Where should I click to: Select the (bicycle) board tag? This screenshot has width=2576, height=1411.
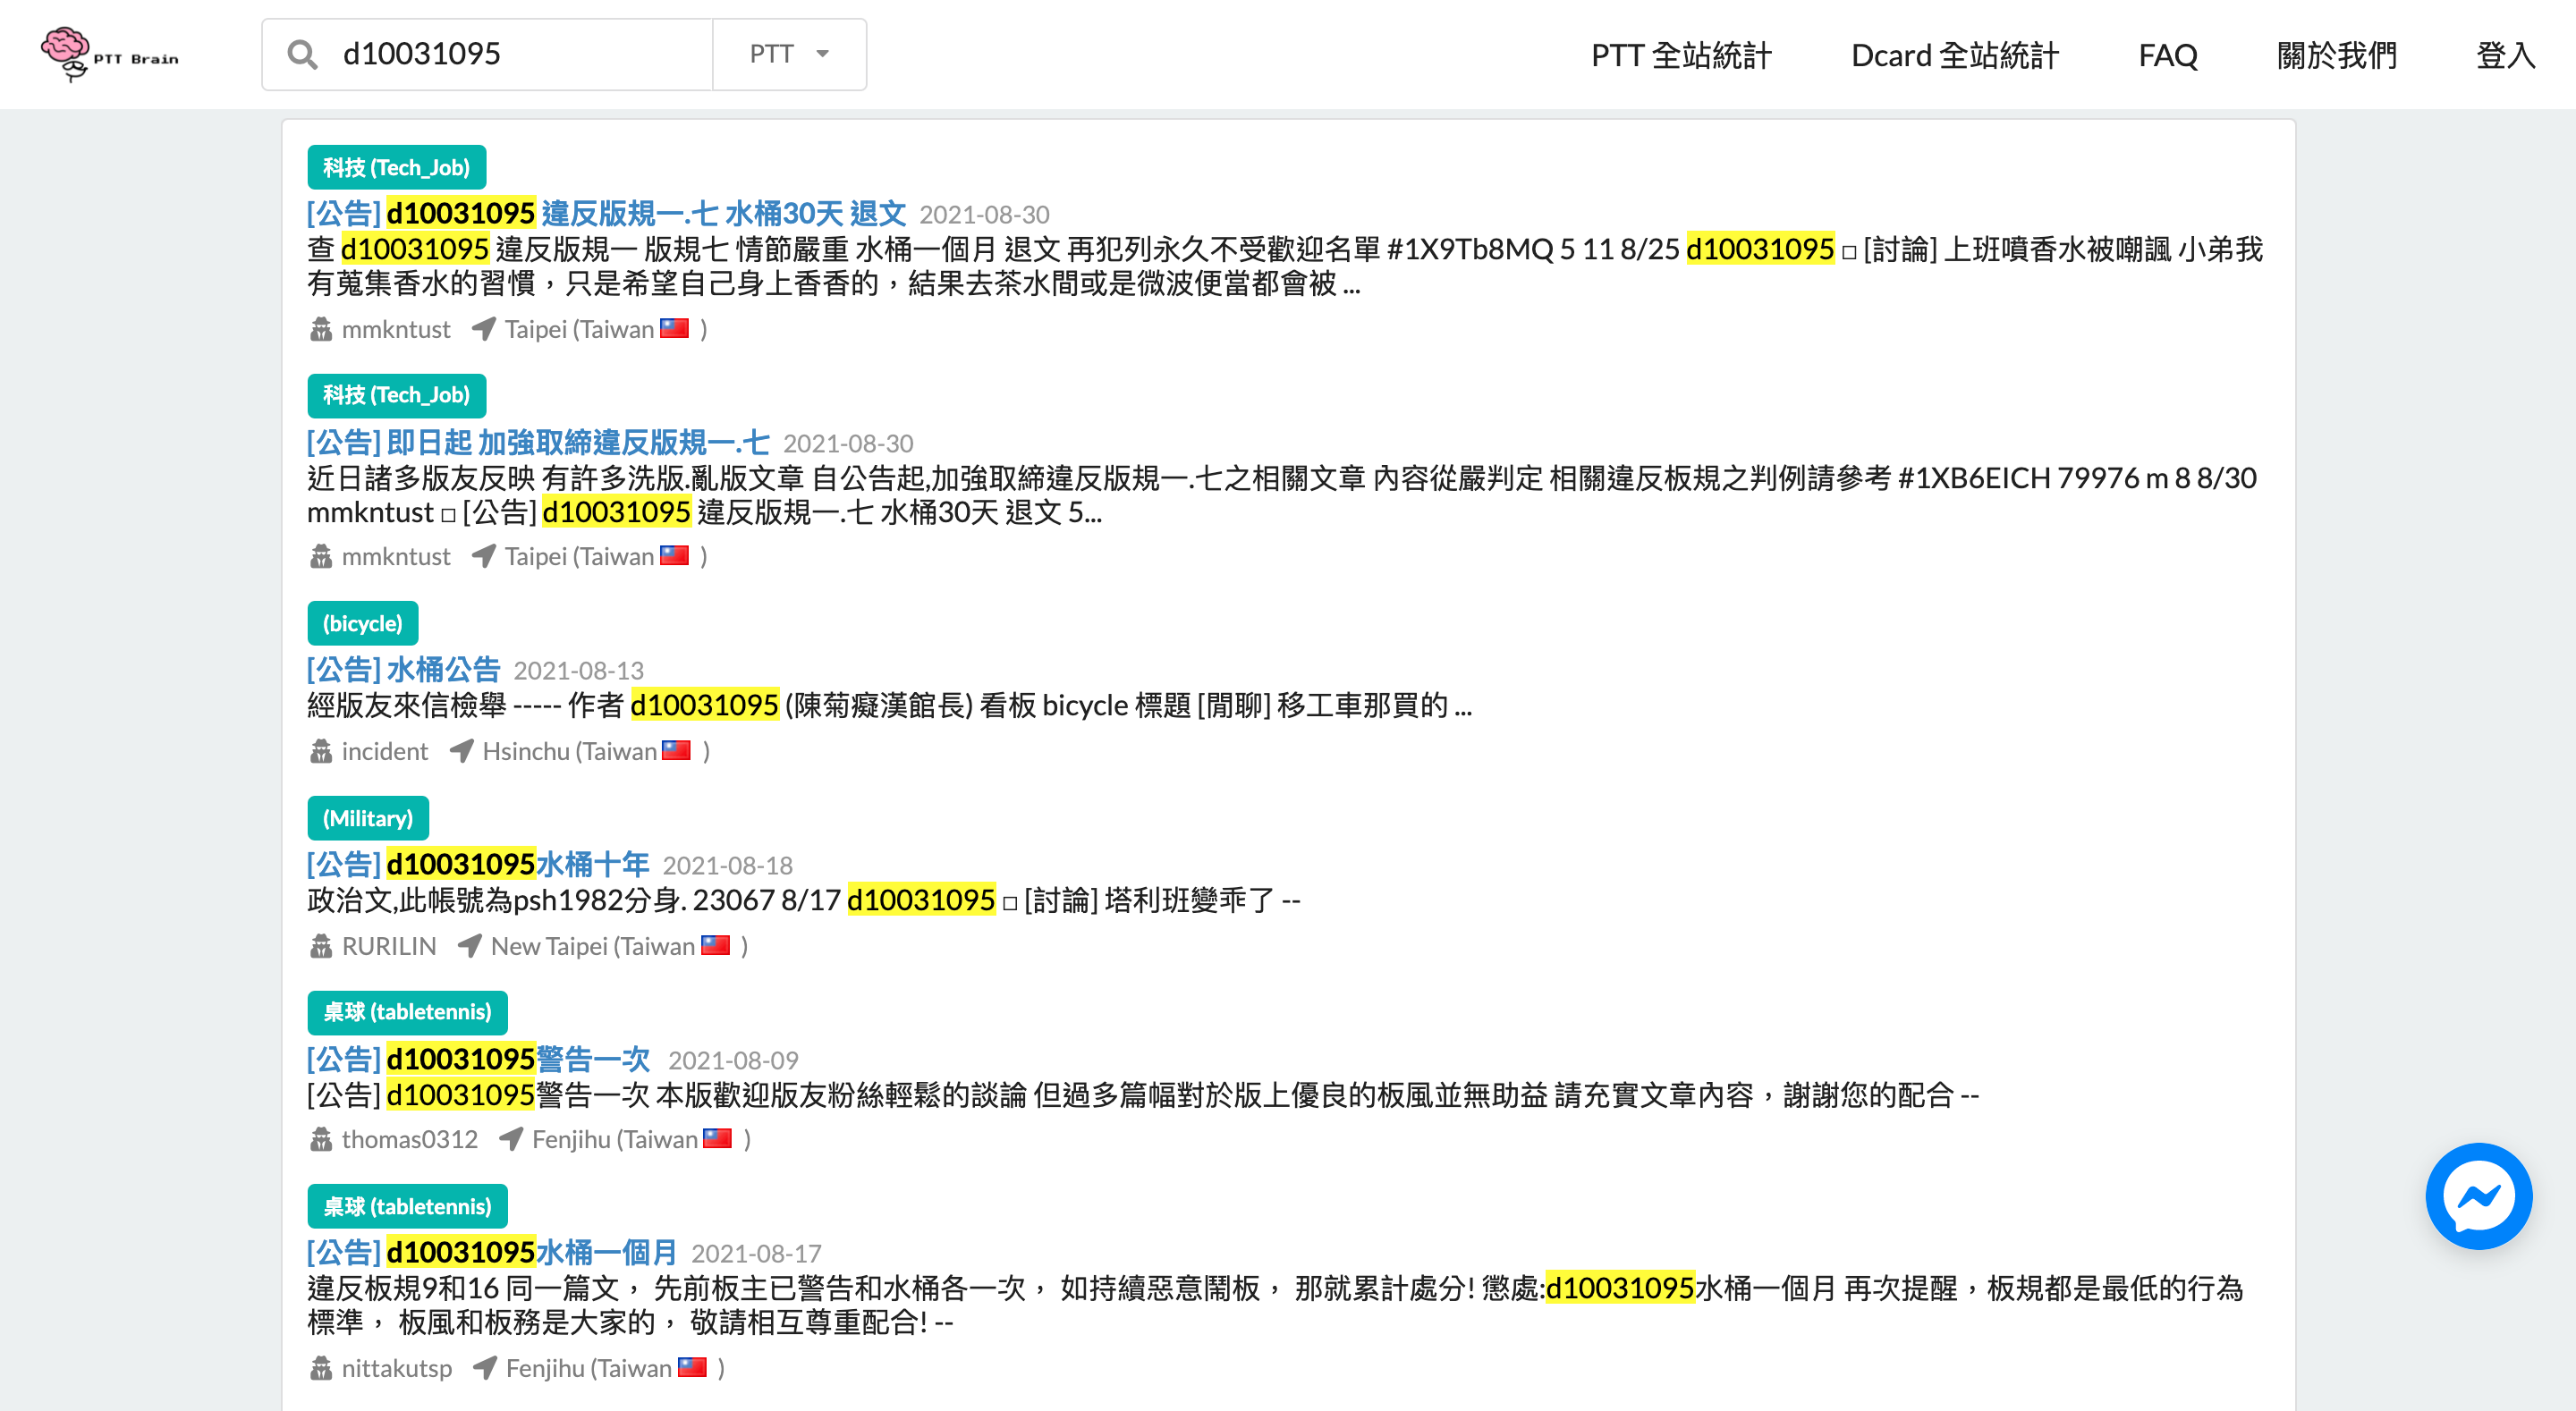(x=362, y=623)
